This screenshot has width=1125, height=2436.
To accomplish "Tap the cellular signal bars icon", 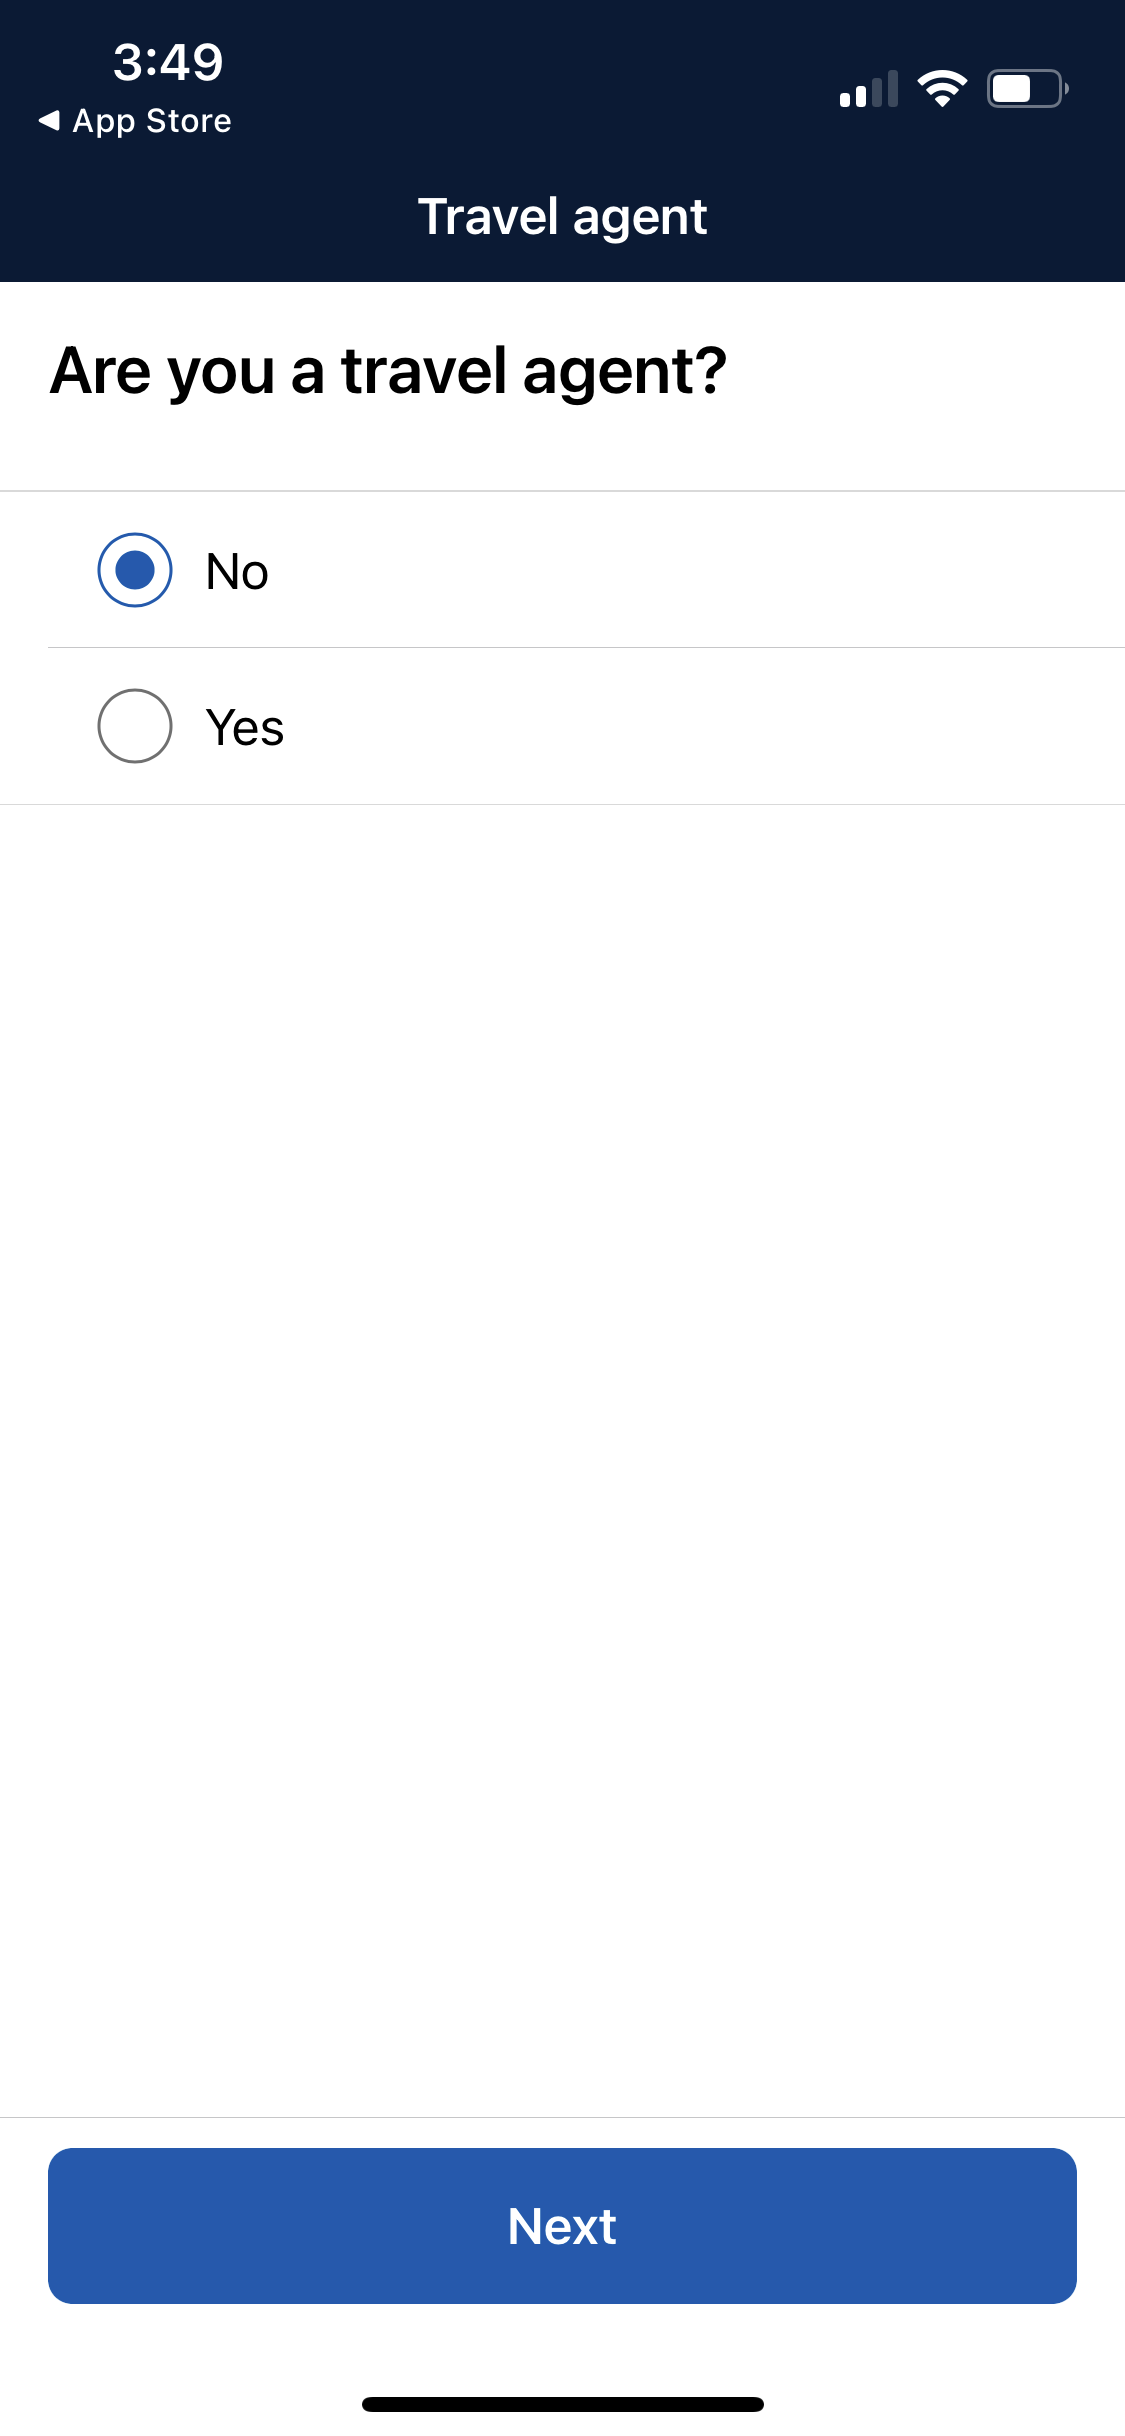I will coord(869,89).
